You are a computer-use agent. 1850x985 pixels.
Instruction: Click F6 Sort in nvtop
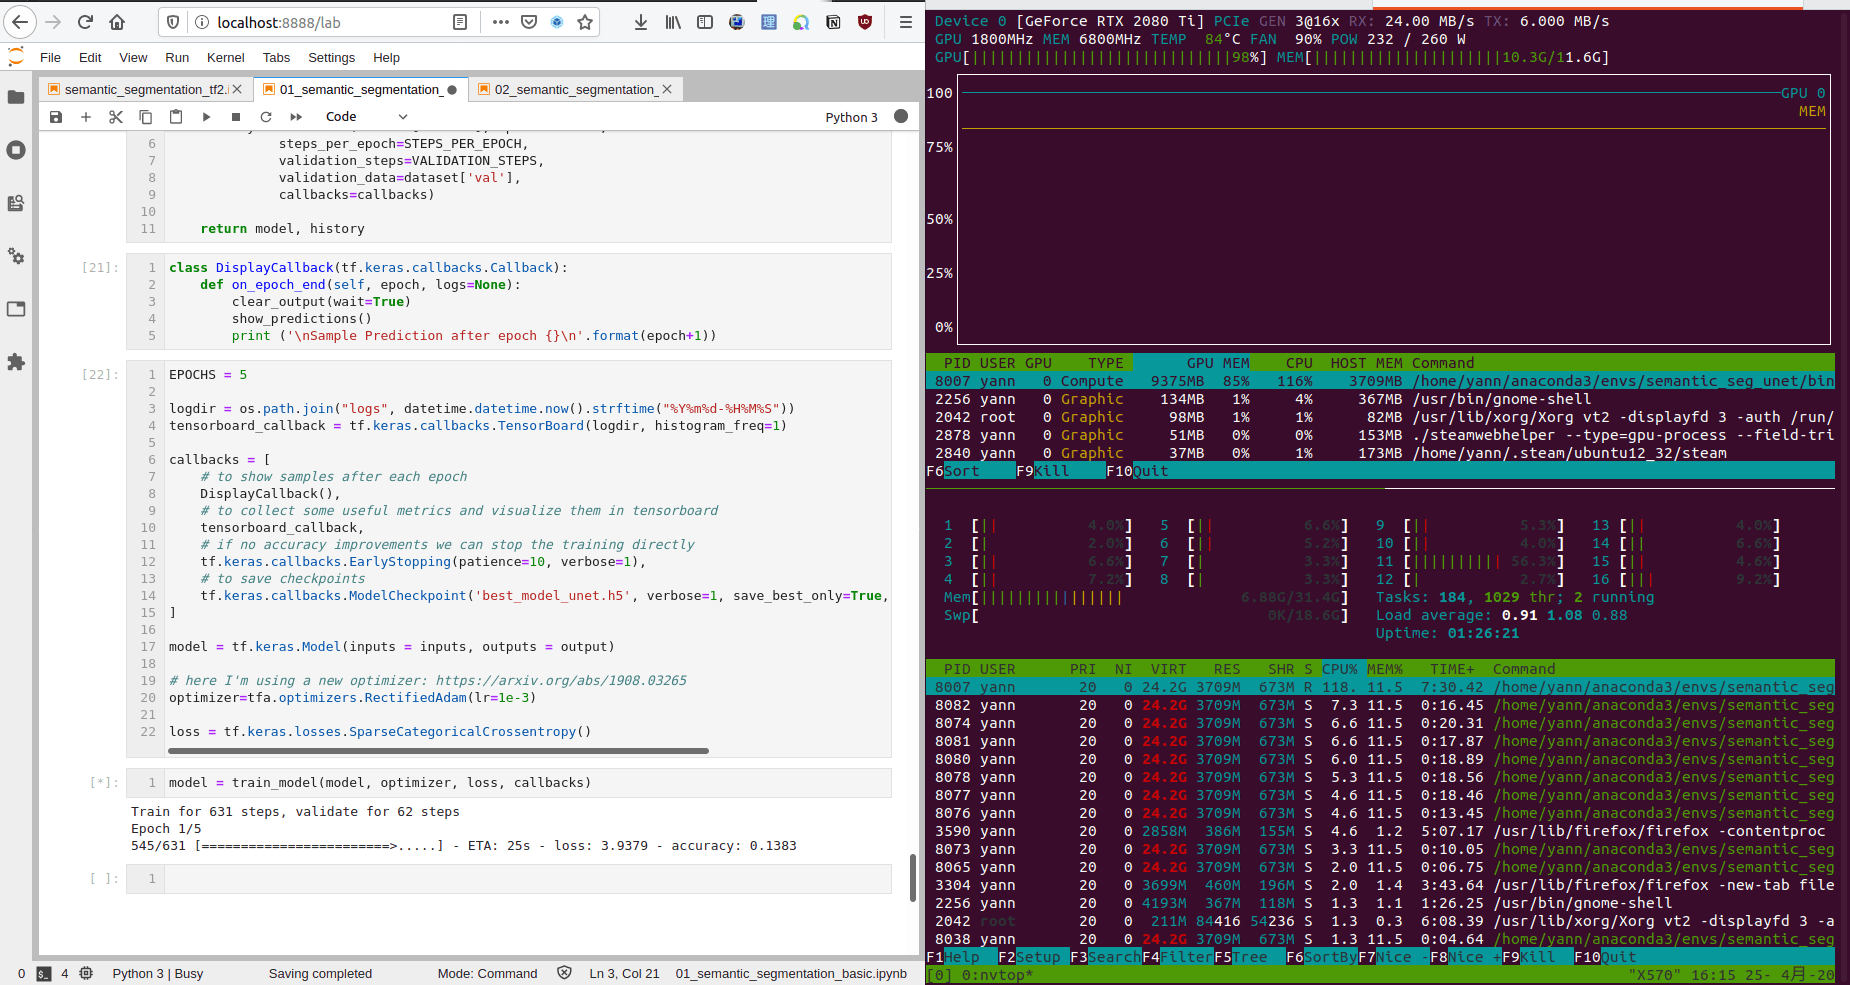point(970,471)
